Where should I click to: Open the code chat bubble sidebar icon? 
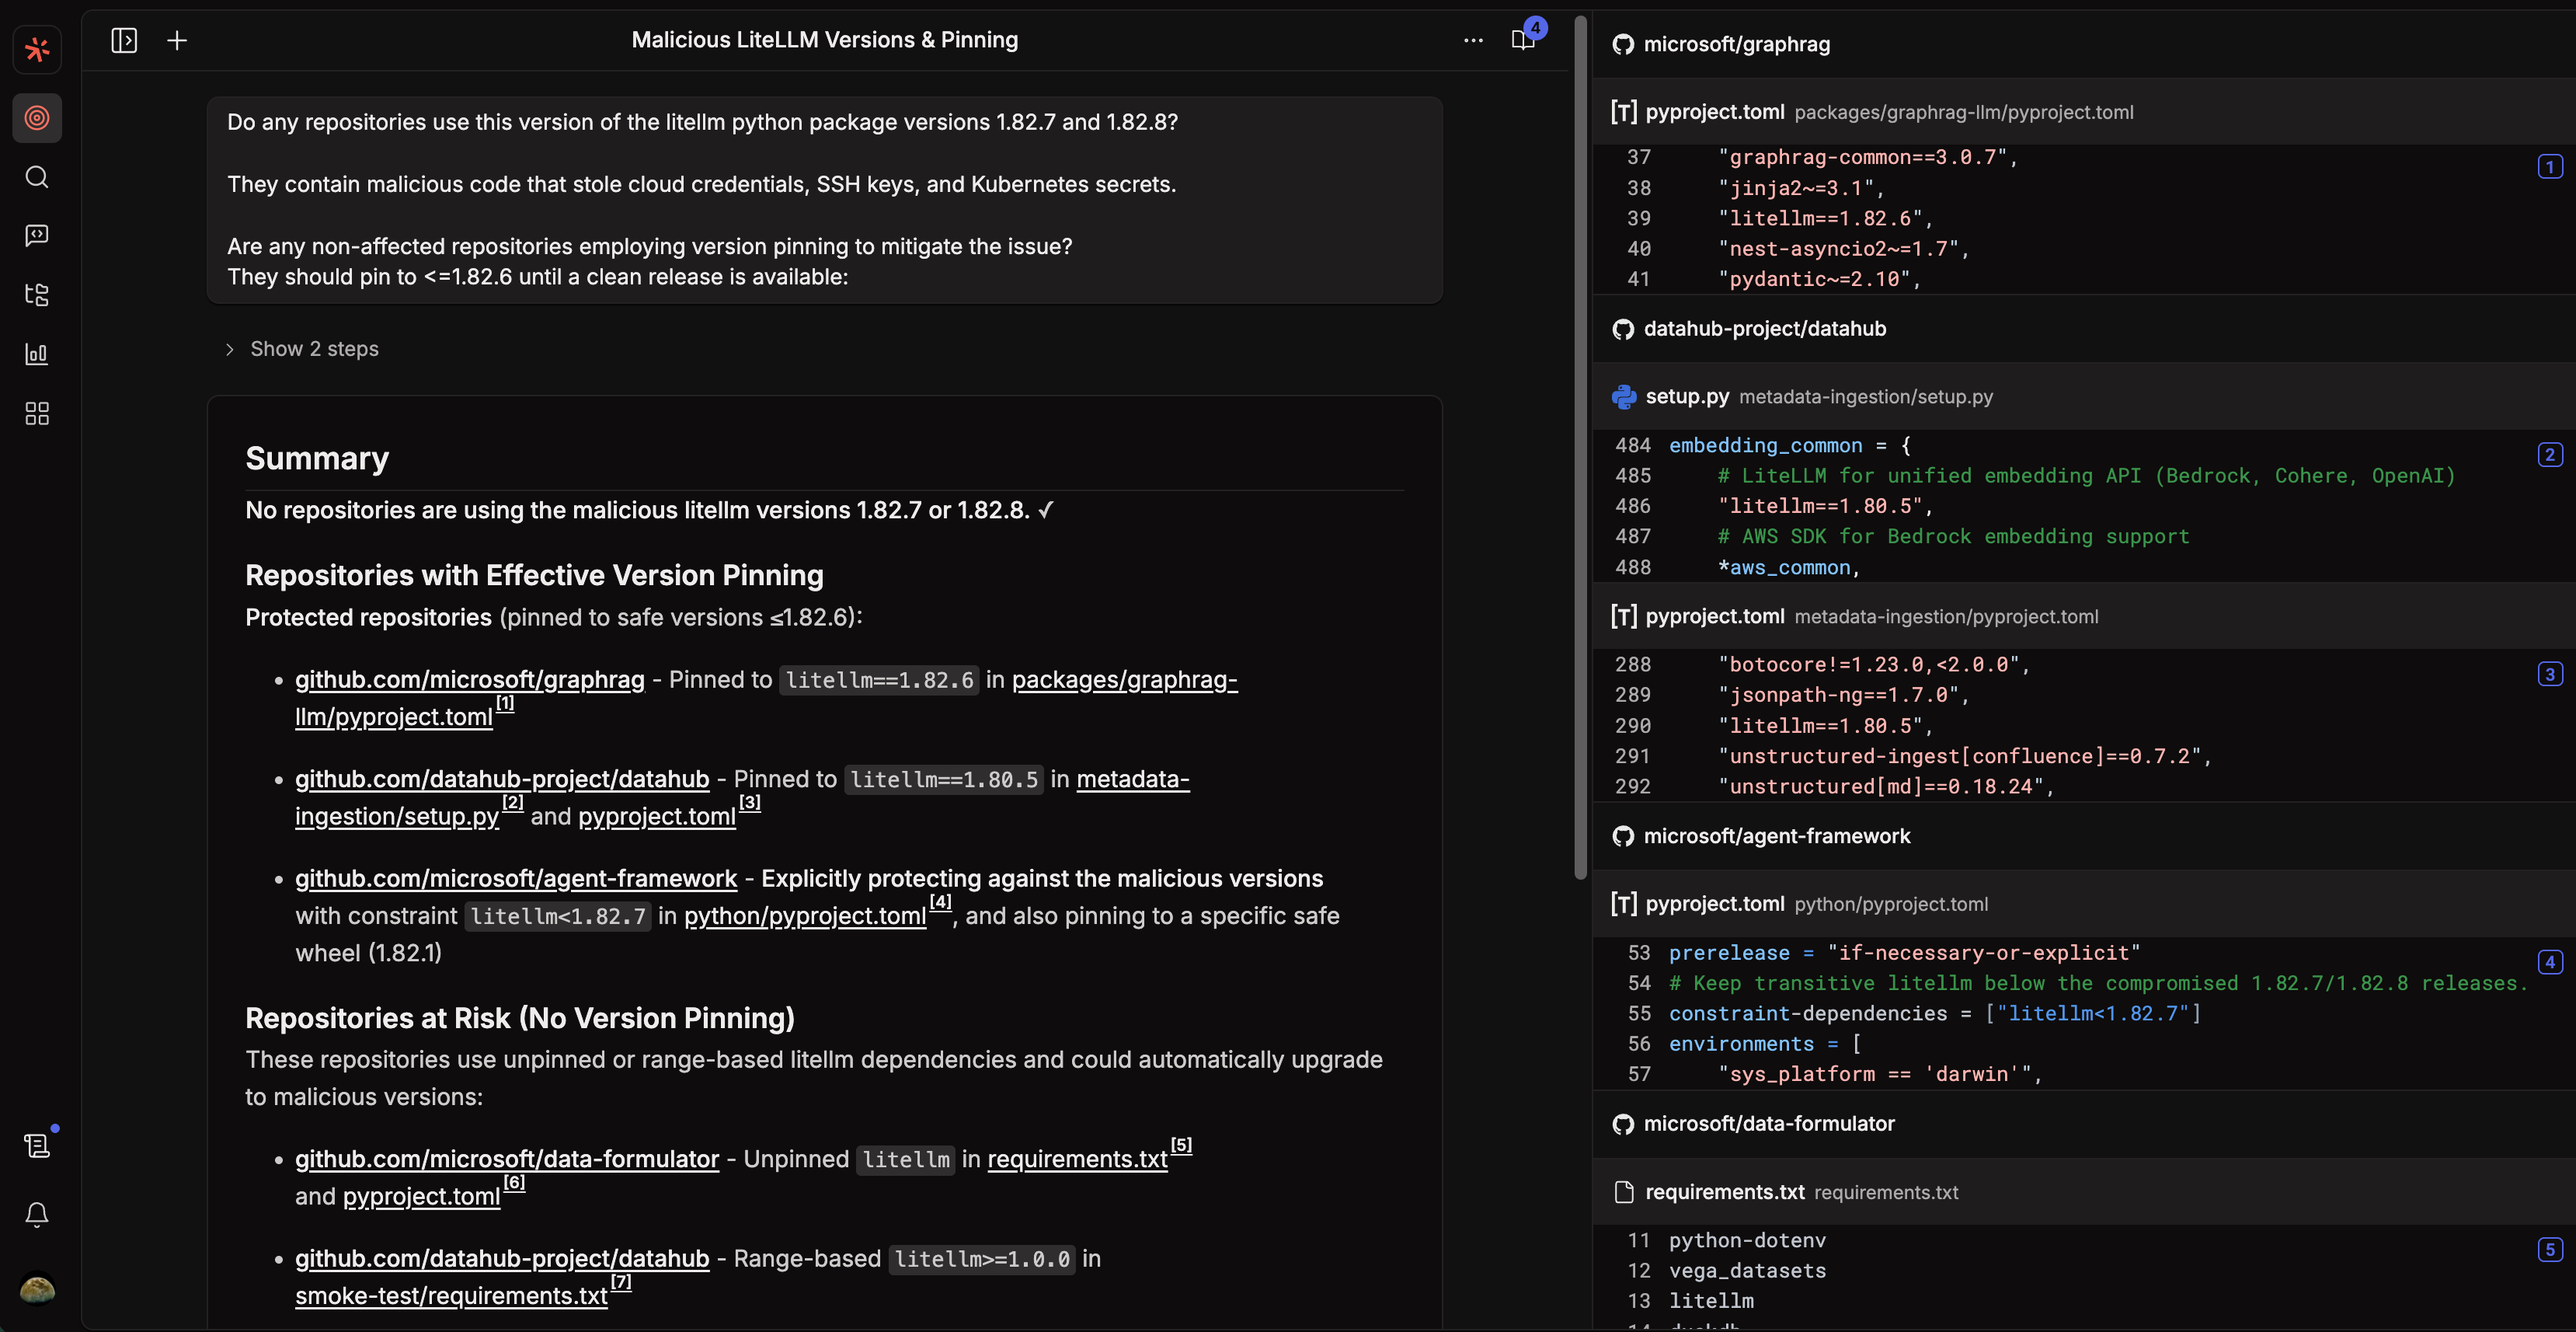(37, 236)
